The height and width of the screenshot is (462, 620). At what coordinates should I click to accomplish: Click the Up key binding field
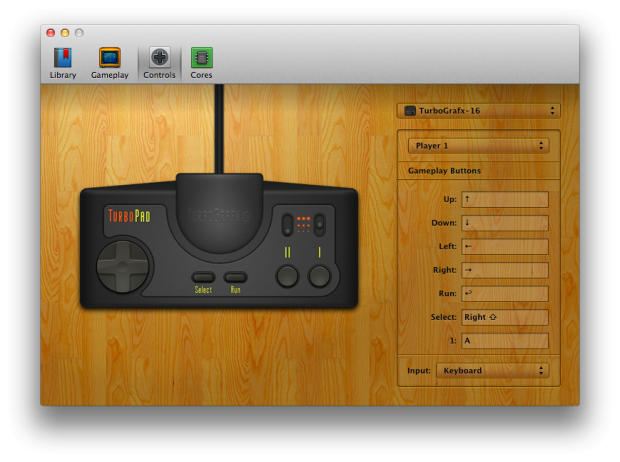tap(505, 199)
